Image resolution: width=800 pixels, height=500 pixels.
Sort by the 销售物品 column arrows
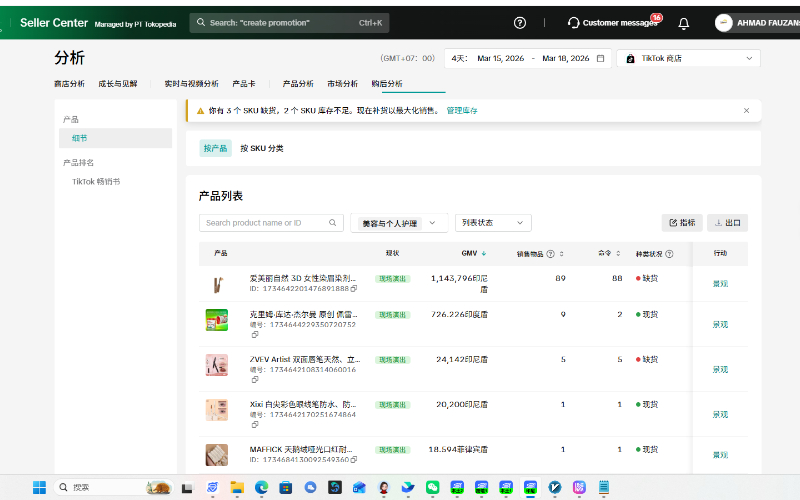tap(561, 254)
